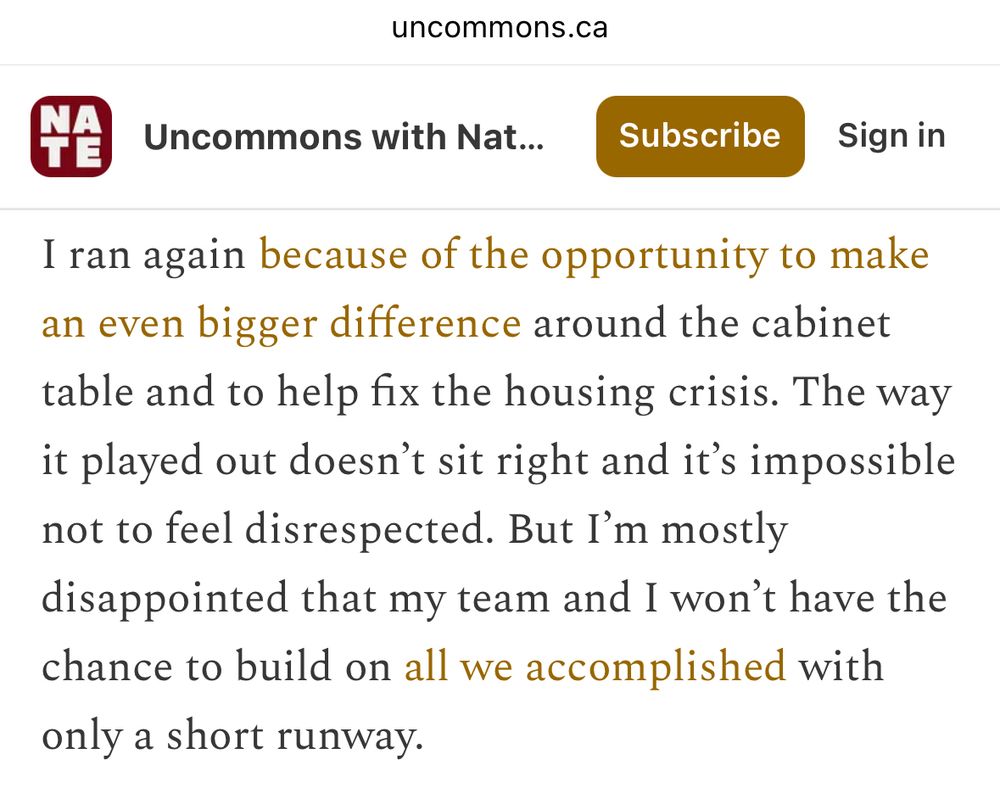This screenshot has width=1000, height=804.
Task: Click the phrase 'played out' in the text
Action: coord(179,461)
